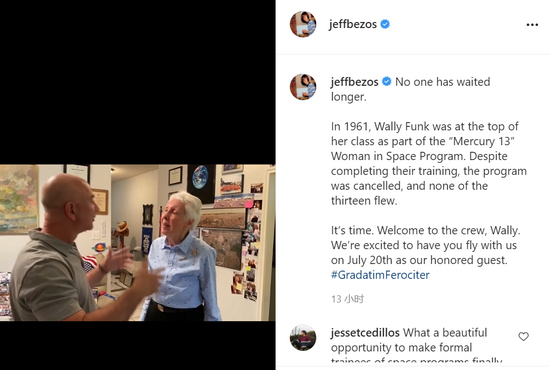This screenshot has height=370, width=550.
Task: Play the video of the two people talking
Action: coord(138,243)
